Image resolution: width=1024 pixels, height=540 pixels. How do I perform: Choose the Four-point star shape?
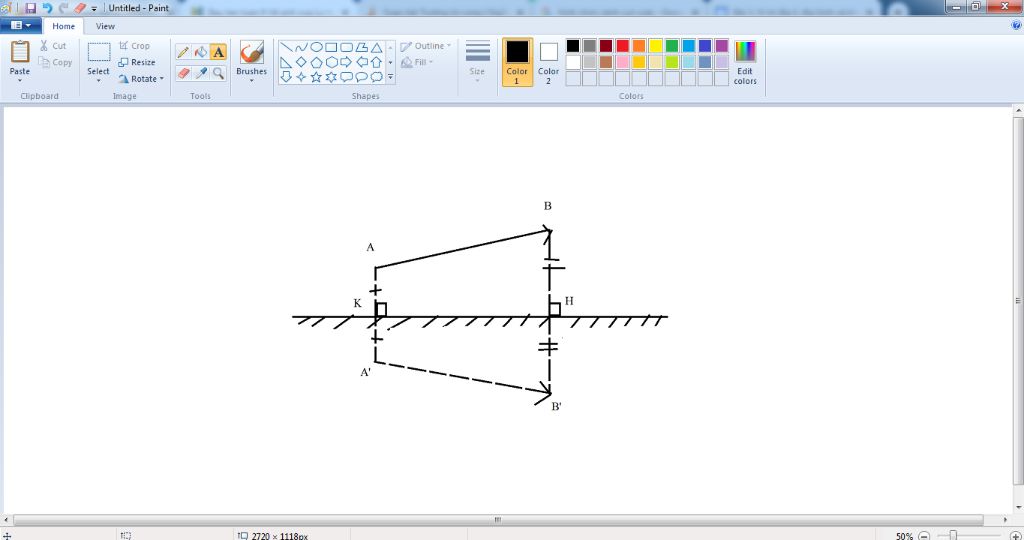(x=301, y=77)
